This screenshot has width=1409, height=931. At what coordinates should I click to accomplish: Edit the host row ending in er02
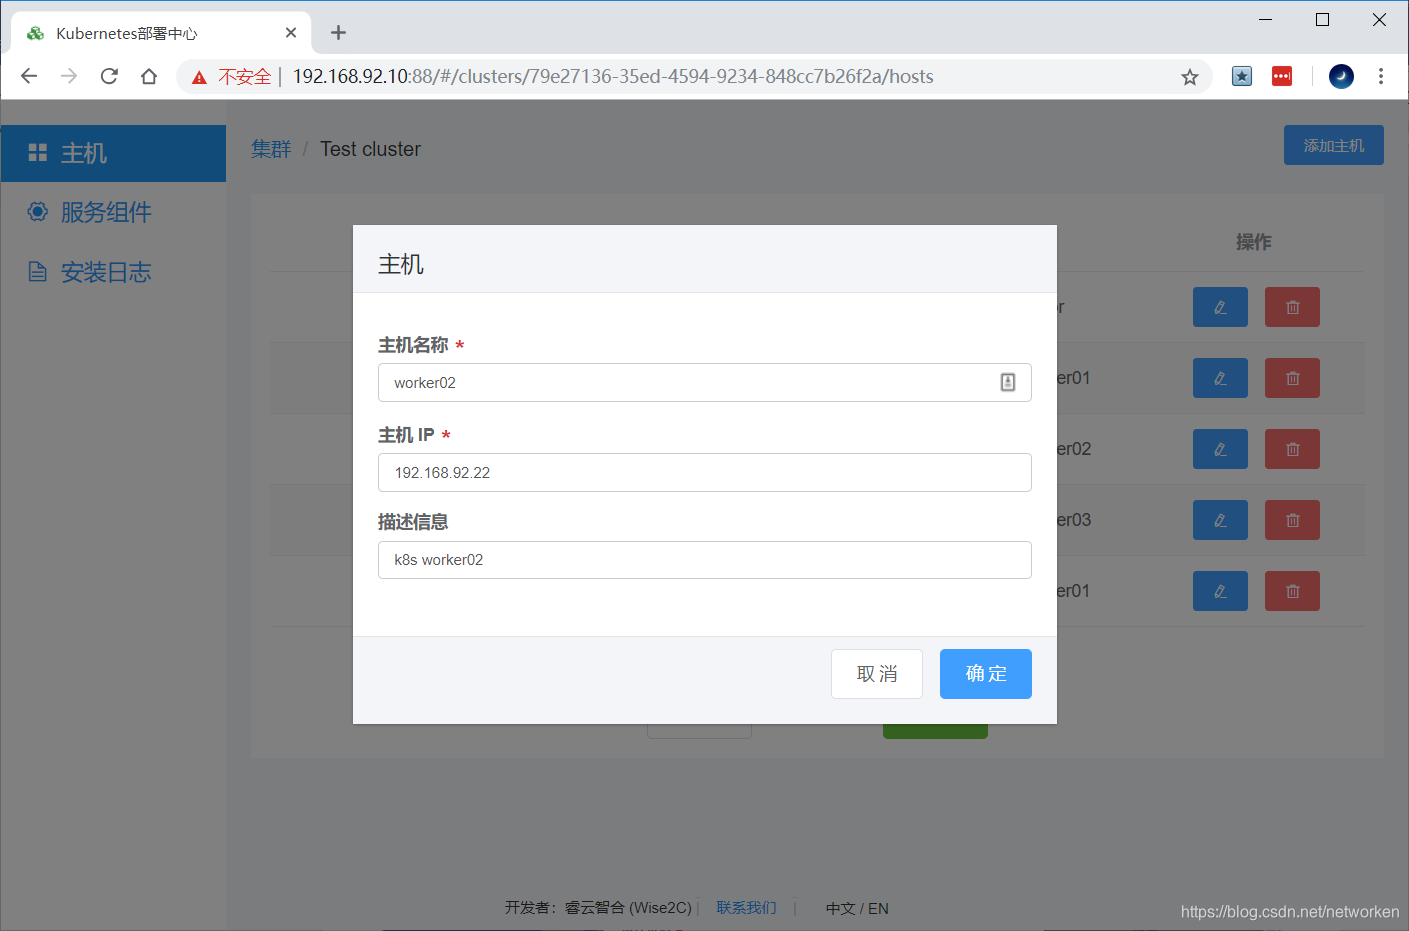pyautogui.click(x=1220, y=449)
